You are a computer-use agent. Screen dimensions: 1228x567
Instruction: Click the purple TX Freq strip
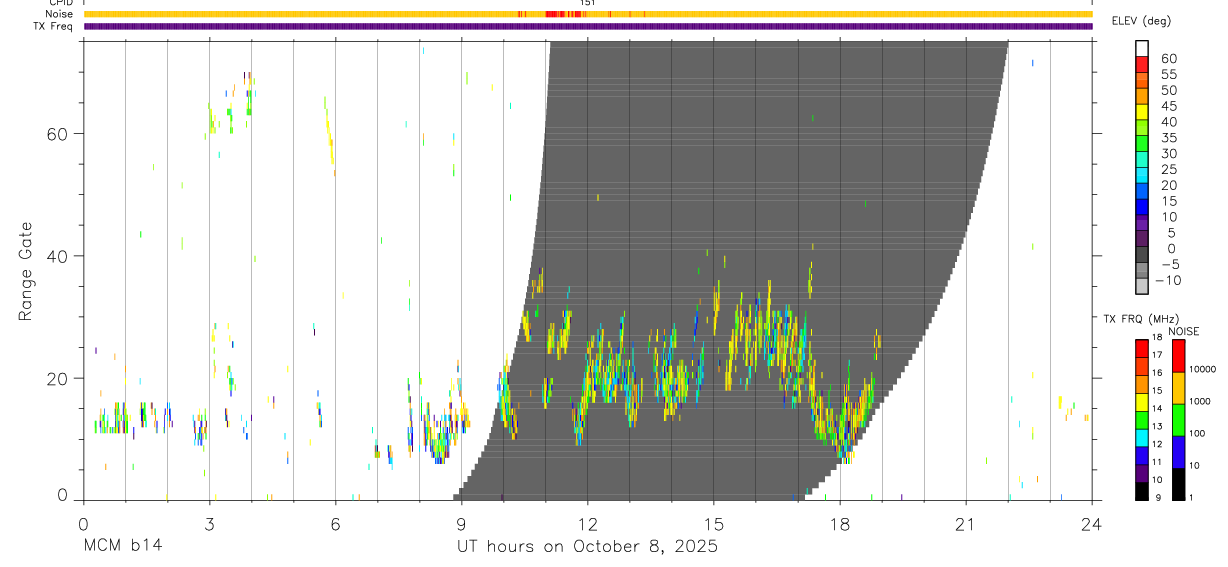(588, 26)
